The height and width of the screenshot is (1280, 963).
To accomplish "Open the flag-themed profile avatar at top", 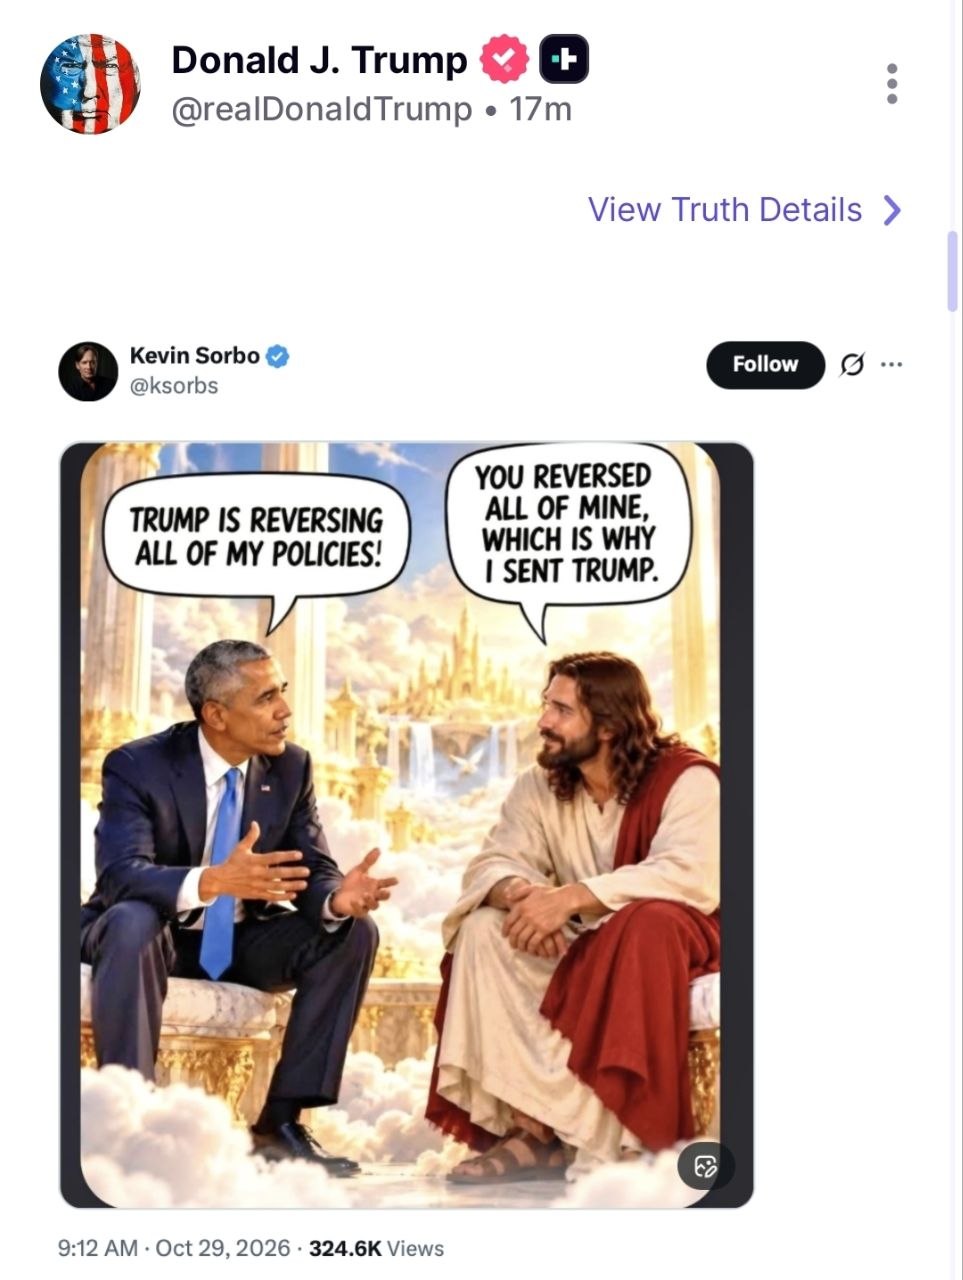I will [x=90, y=84].
